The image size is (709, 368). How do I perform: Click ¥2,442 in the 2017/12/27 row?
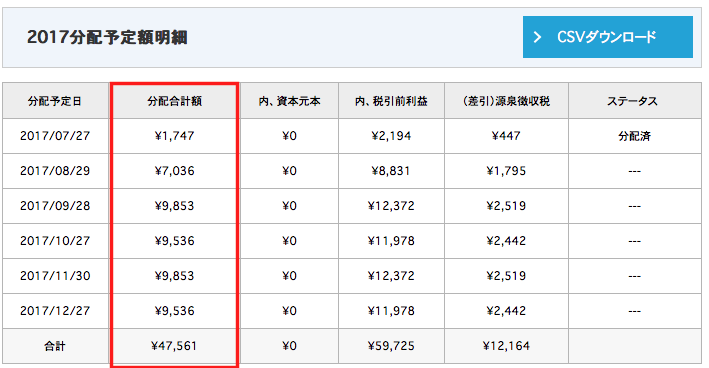pyautogui.click(x=506, y=311)
